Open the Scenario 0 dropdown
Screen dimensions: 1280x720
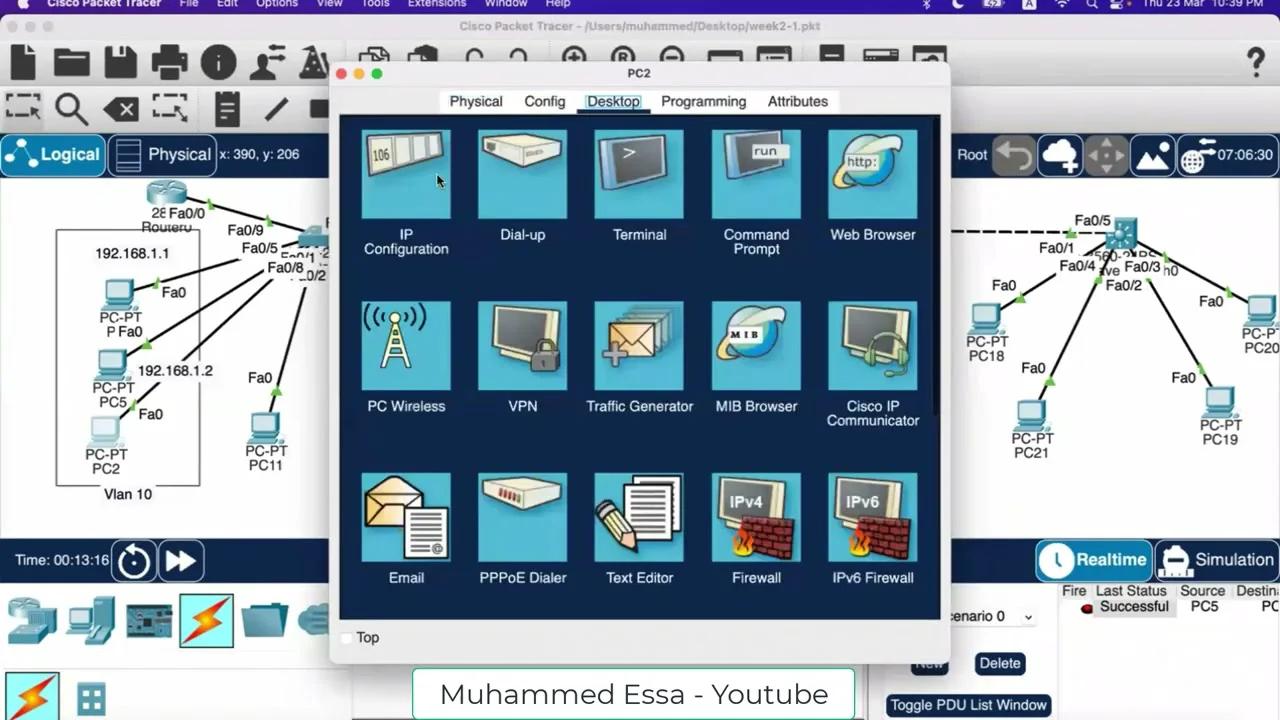(988, 616)
